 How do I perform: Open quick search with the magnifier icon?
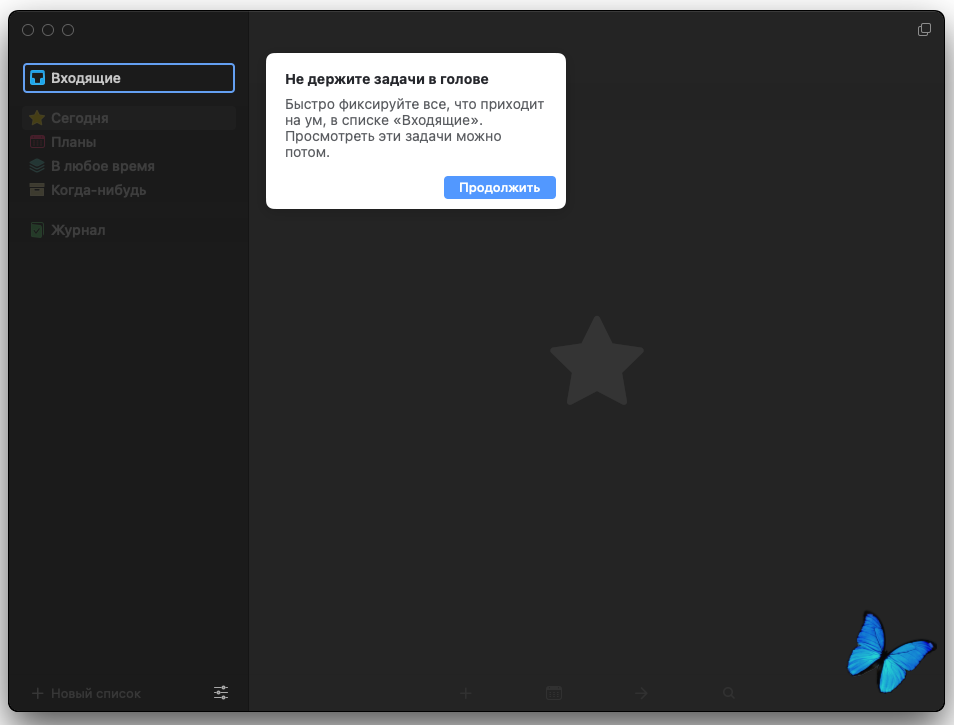click(x=729, y=693)
